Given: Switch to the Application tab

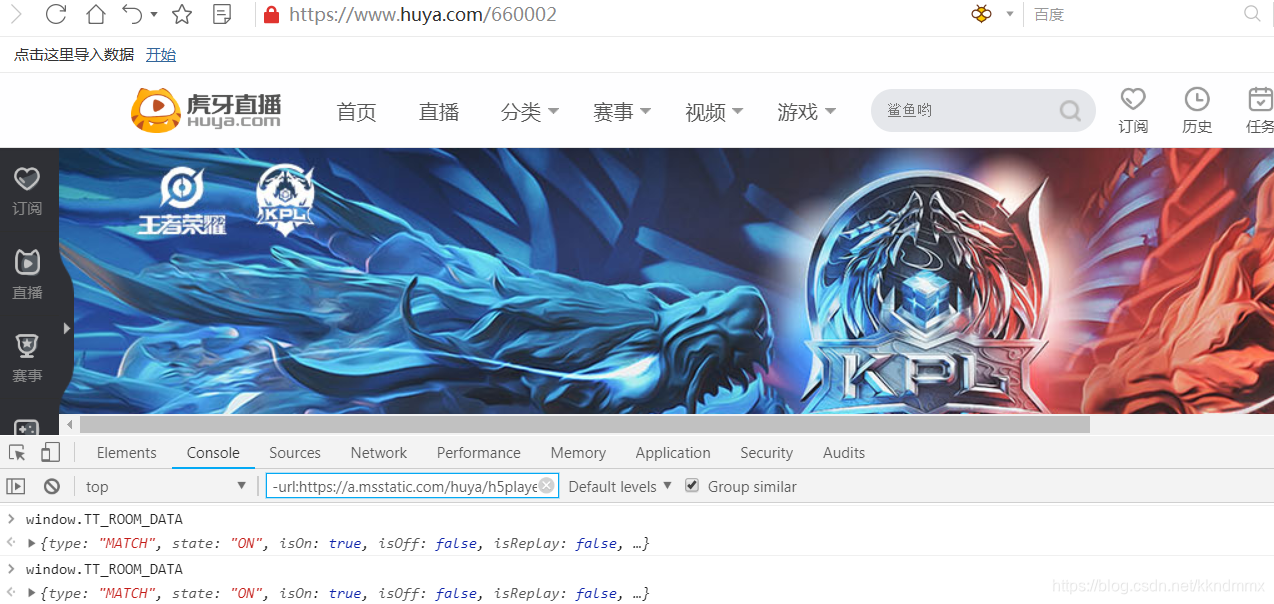Looking at the screenshot, I should tap(673, 453).
